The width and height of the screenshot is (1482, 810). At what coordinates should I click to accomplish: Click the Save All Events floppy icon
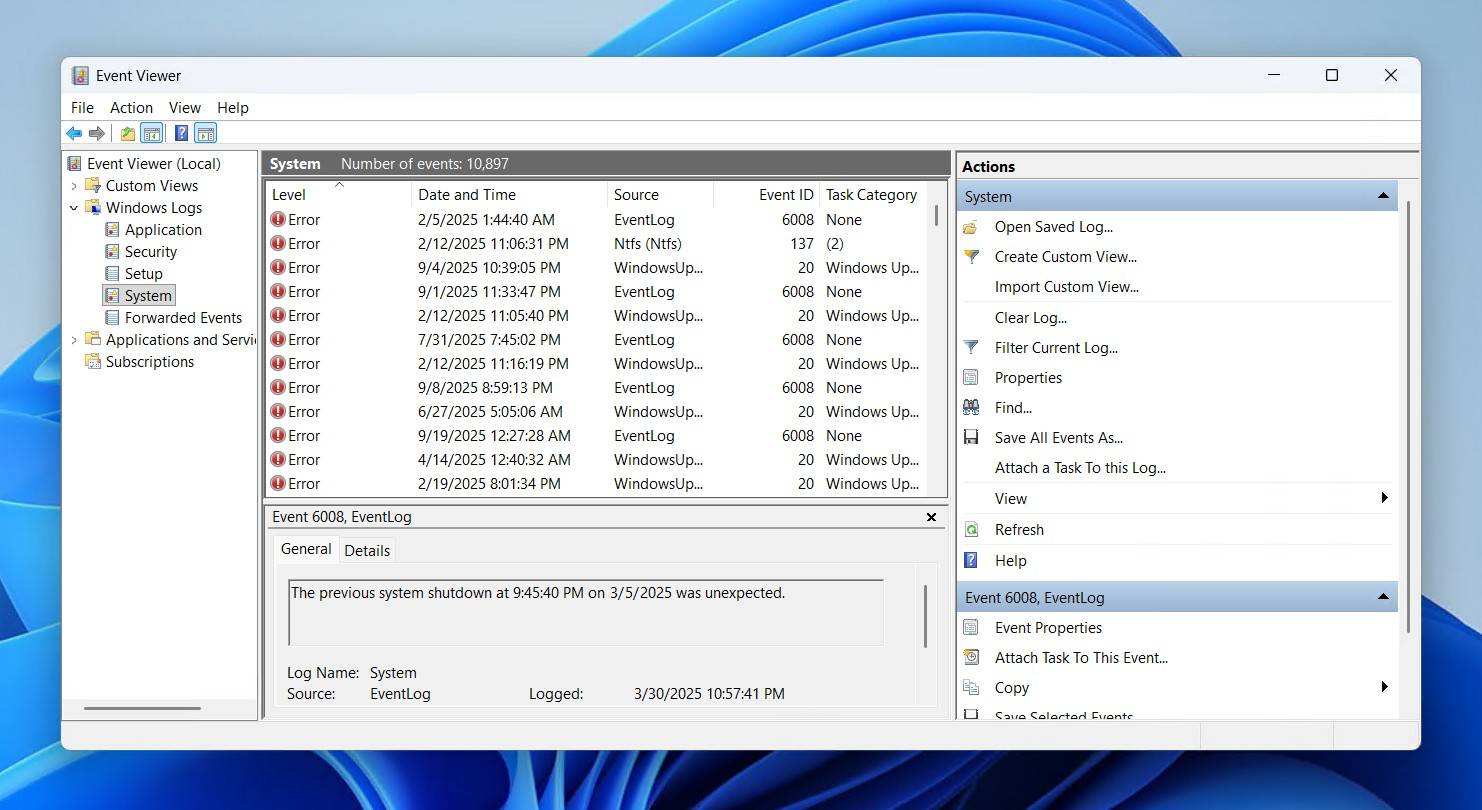click(x=971, y=438)
